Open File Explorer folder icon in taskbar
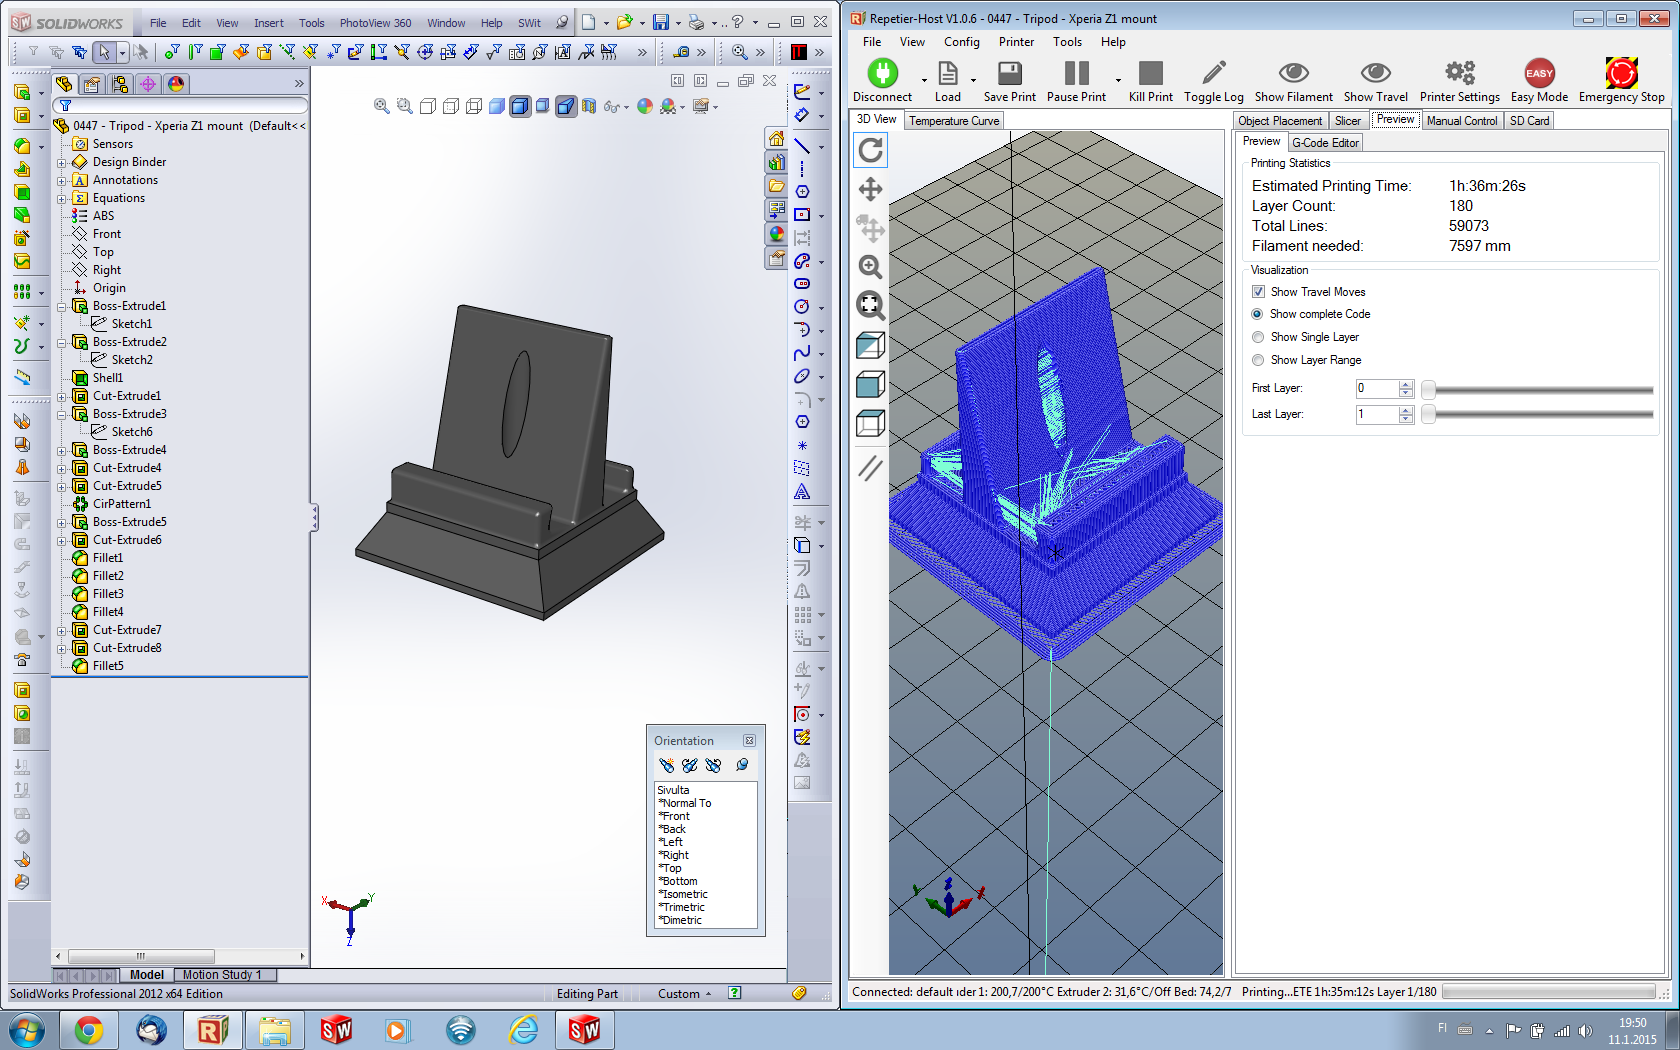Screen dimensions: 1680x1050 tap(274, 1030)
